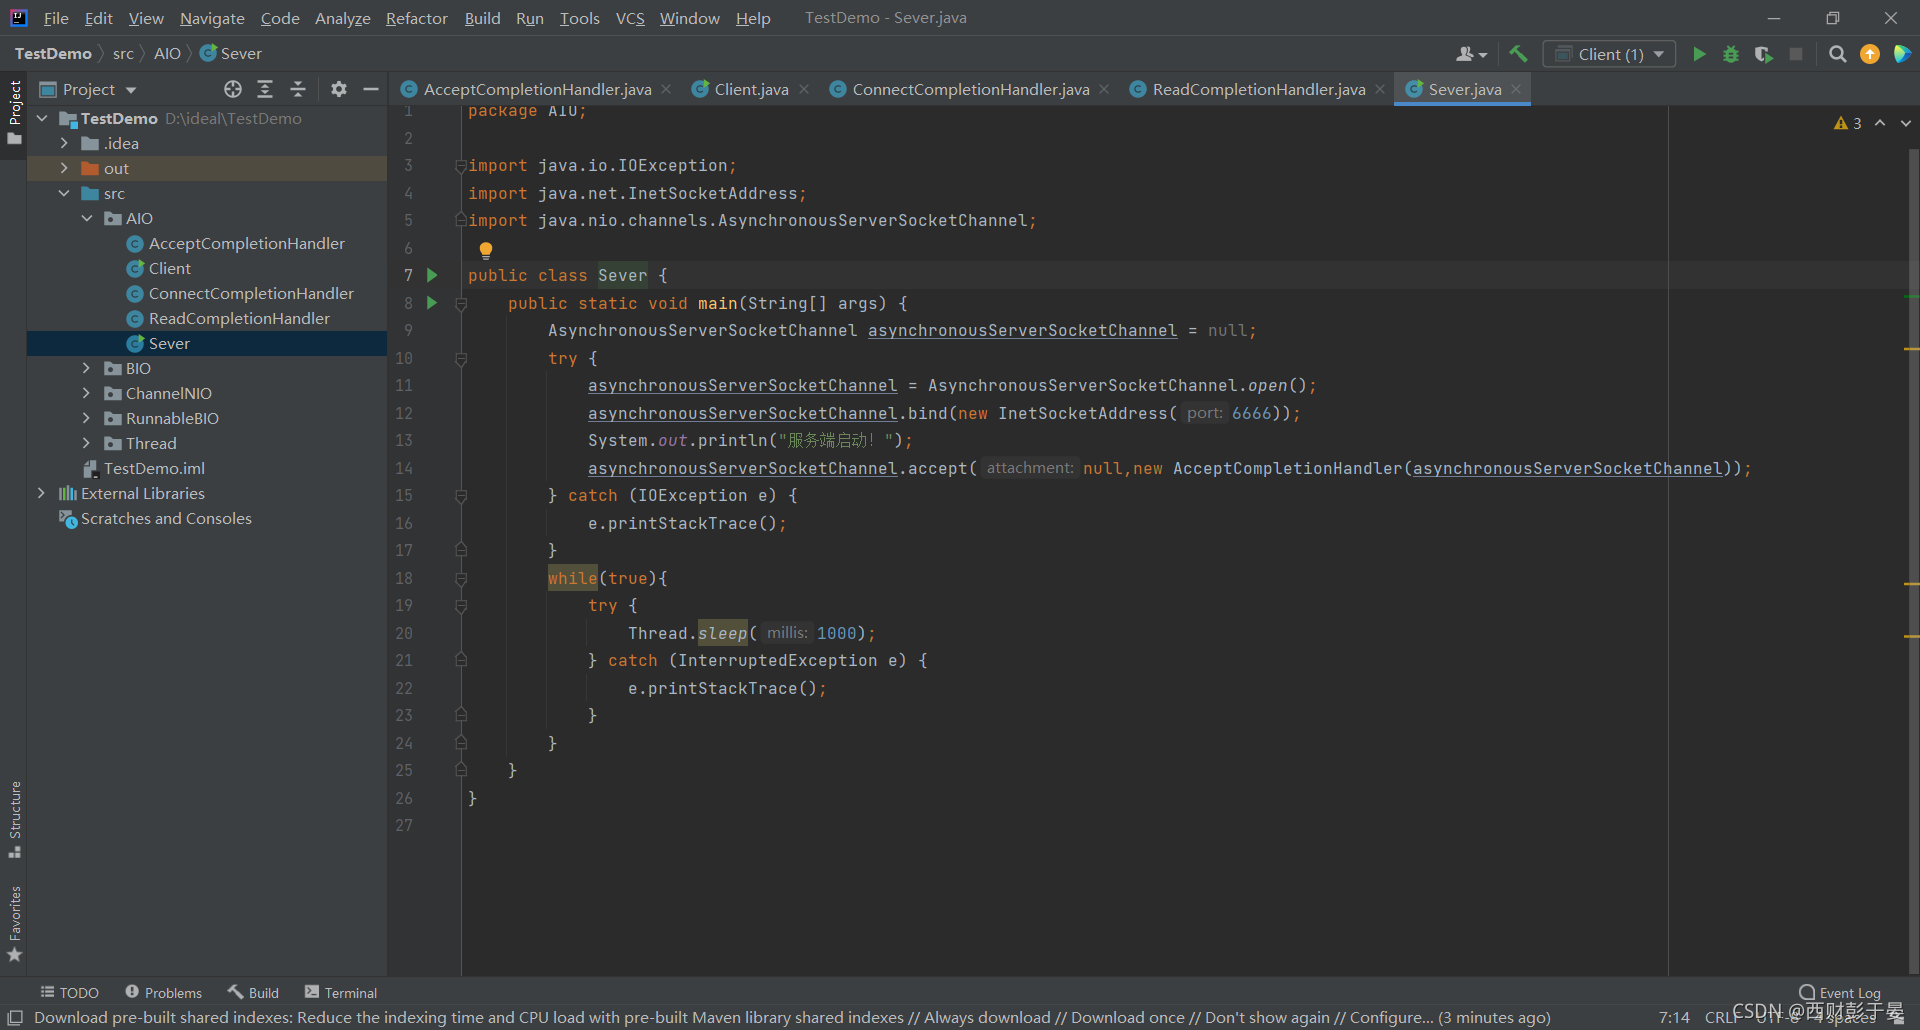Screen dimensions: 1920x1030
Task: Open Project panel settings gear
Action: (x=339, y=89)
